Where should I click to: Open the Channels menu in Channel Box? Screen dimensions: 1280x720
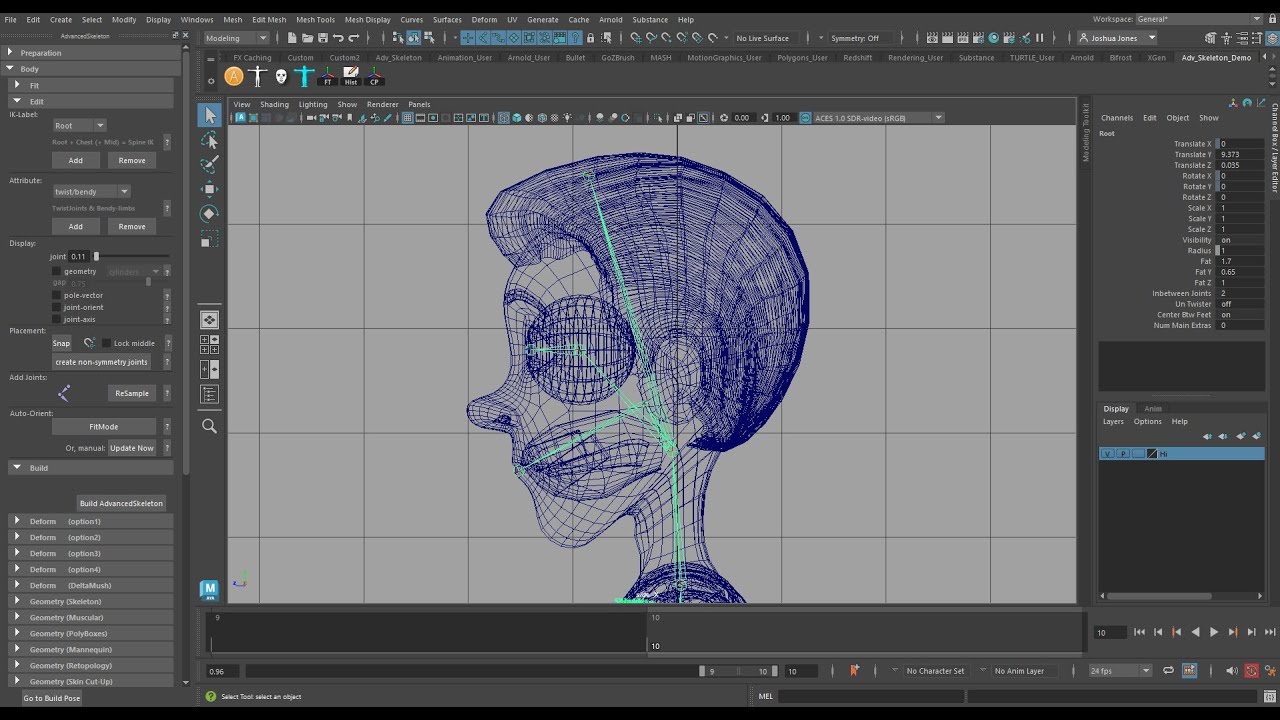click(1117, 118)
